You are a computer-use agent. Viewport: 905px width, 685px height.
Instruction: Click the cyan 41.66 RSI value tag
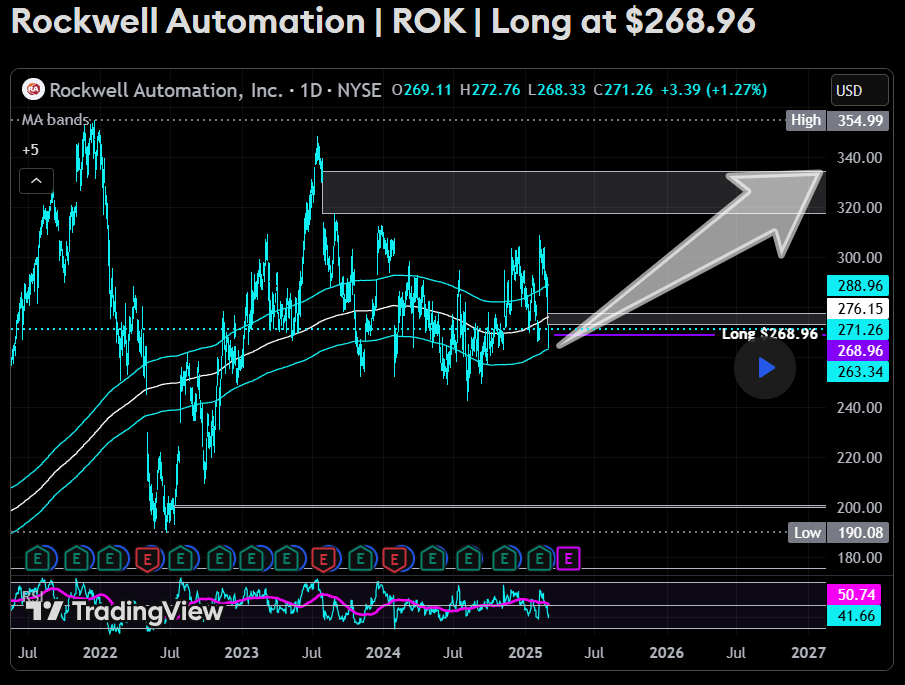click(x=855, y=616)
